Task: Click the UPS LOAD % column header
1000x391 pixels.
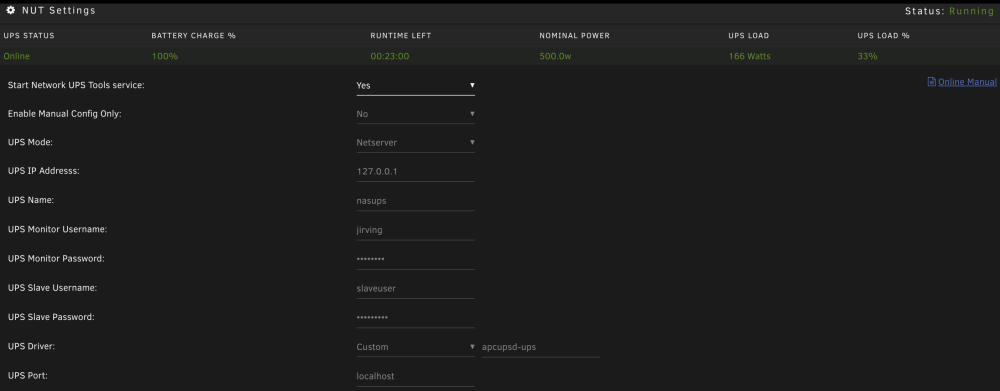Action: tap(883, 36)
